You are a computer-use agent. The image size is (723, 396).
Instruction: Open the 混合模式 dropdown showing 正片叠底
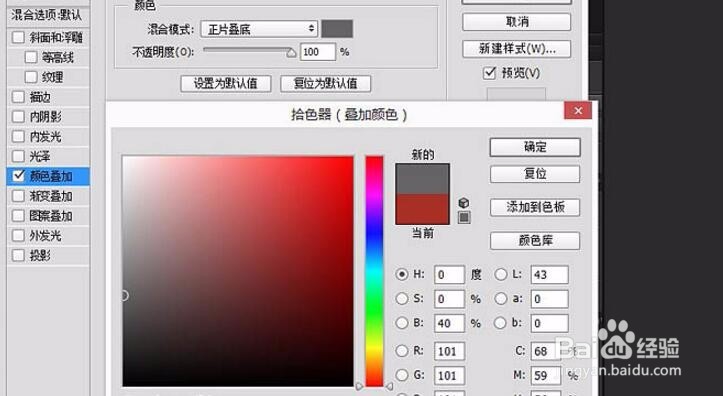259,29
